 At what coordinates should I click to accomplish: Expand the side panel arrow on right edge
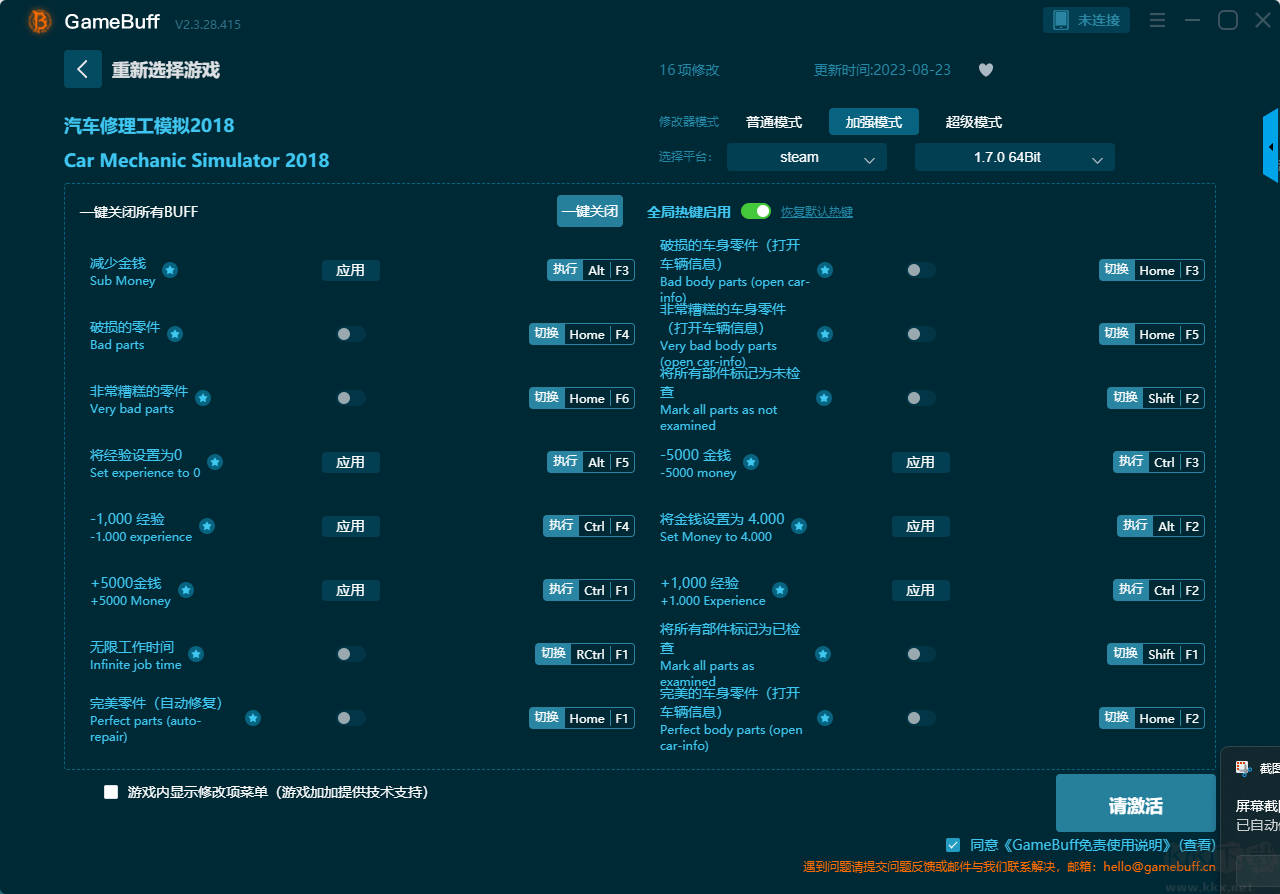tap(1271, 146)
